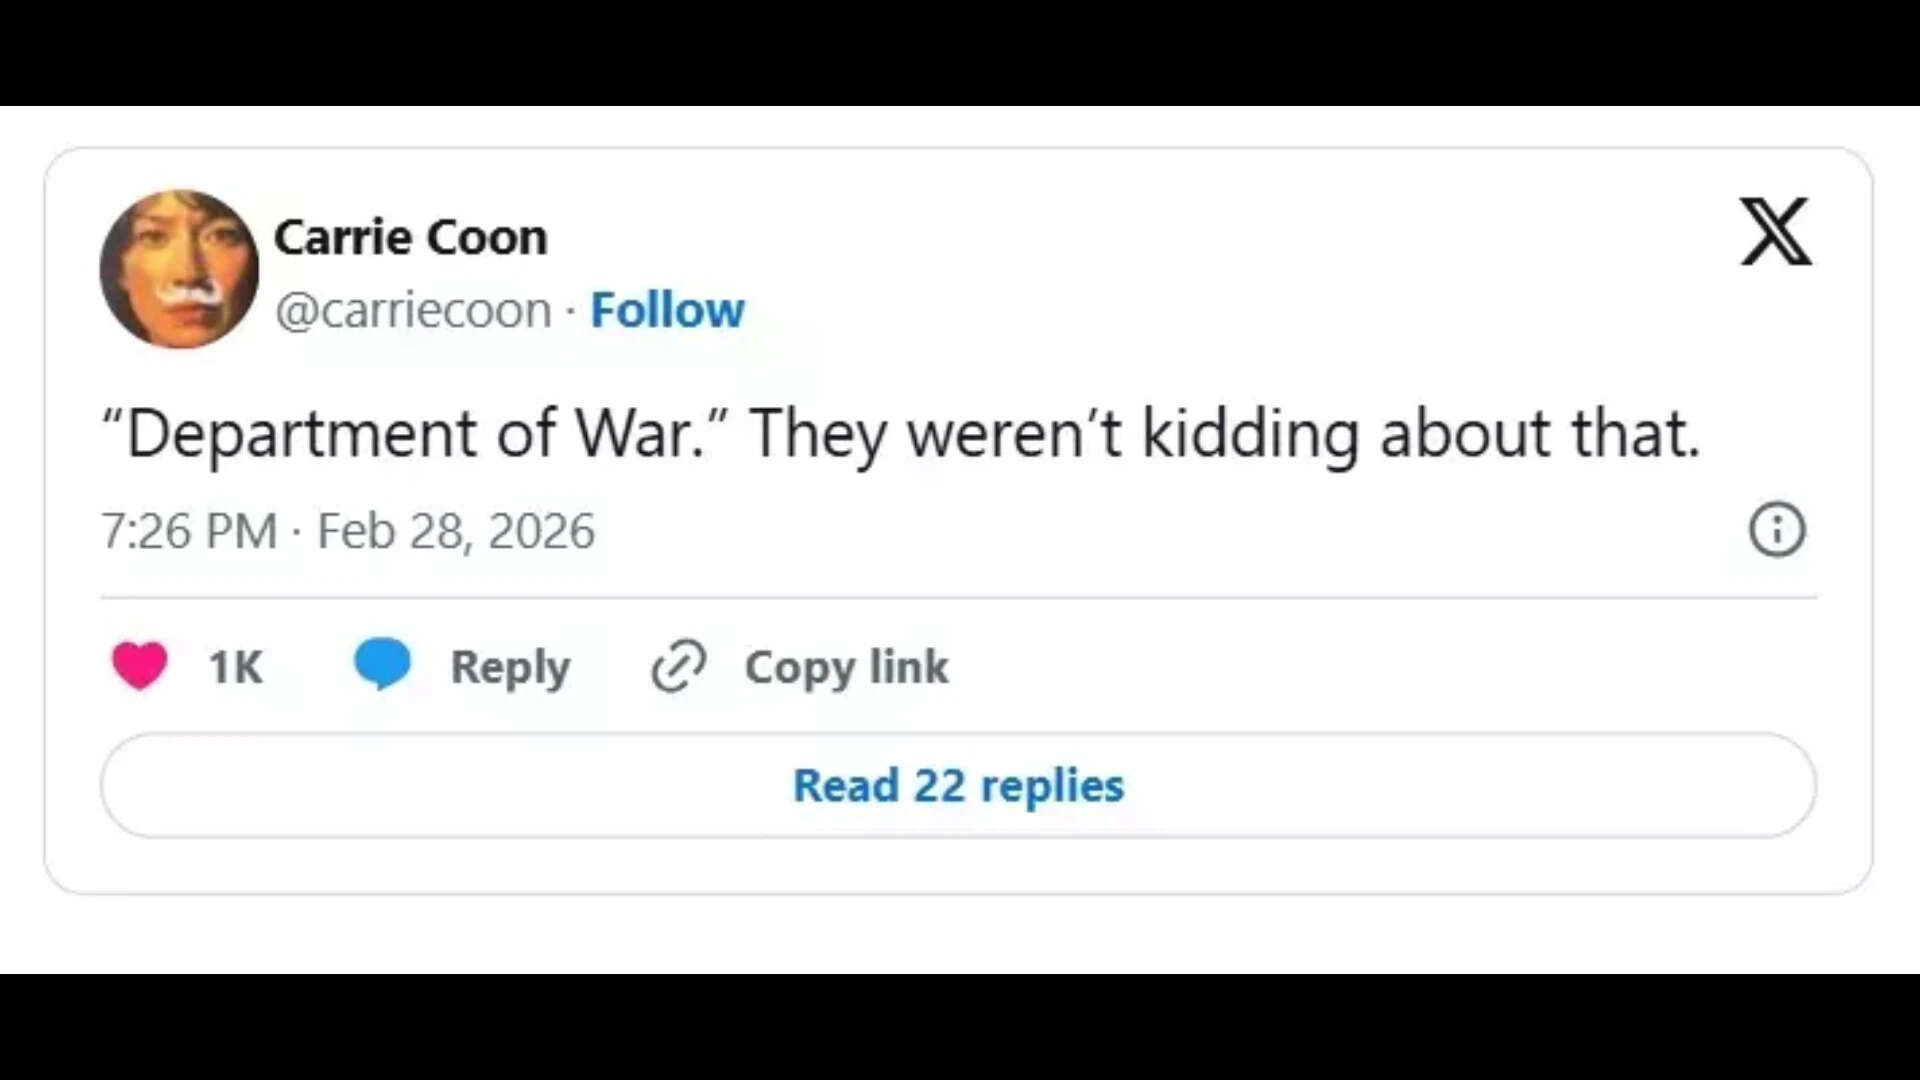The image size is (1920, 1080).
Task: Open the @carriecoon handle link
Action: coord(413,310)
